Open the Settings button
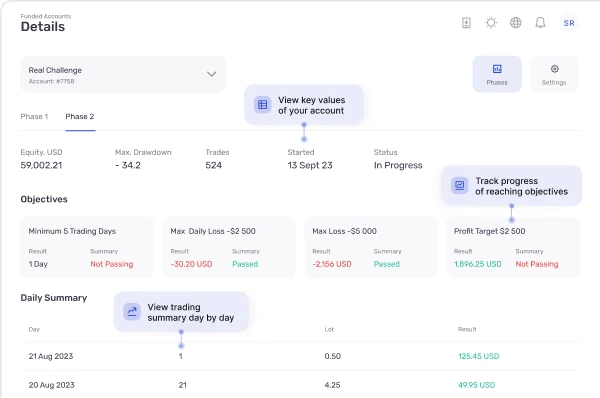600x398 pixels. point(554,74)
